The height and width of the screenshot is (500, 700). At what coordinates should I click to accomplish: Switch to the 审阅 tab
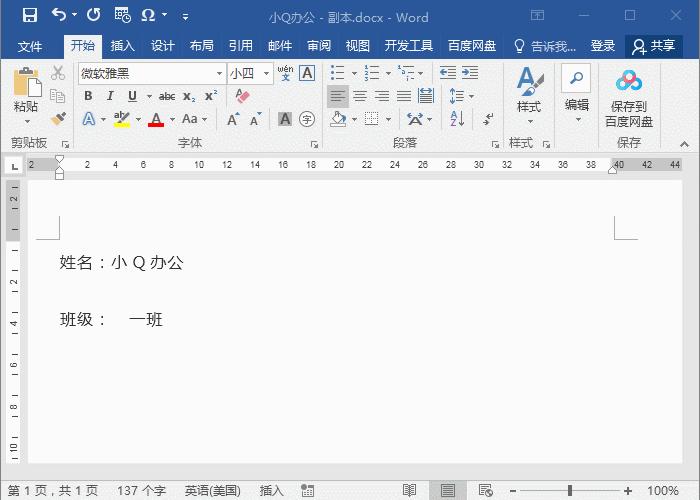pos(319,46)
